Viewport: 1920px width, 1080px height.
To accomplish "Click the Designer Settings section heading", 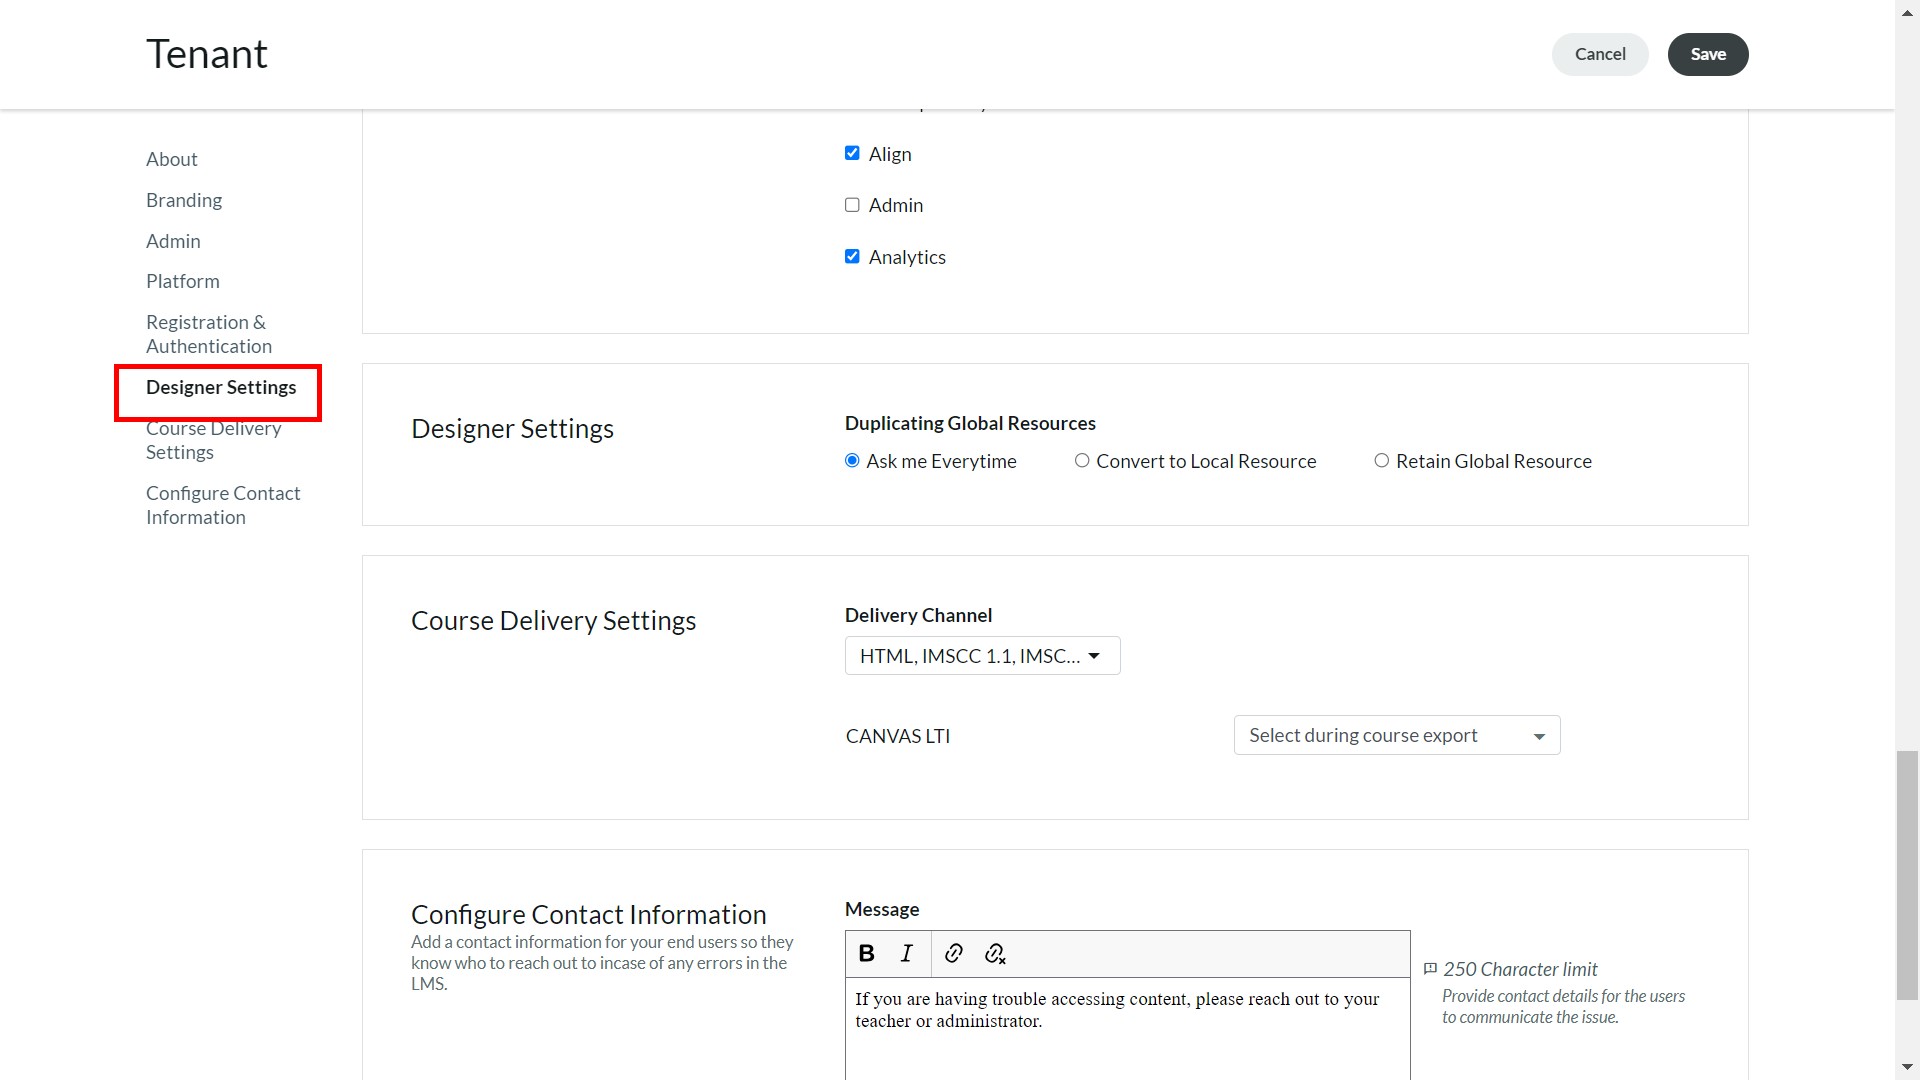I will pyautogui.click(x=512, y=429).
